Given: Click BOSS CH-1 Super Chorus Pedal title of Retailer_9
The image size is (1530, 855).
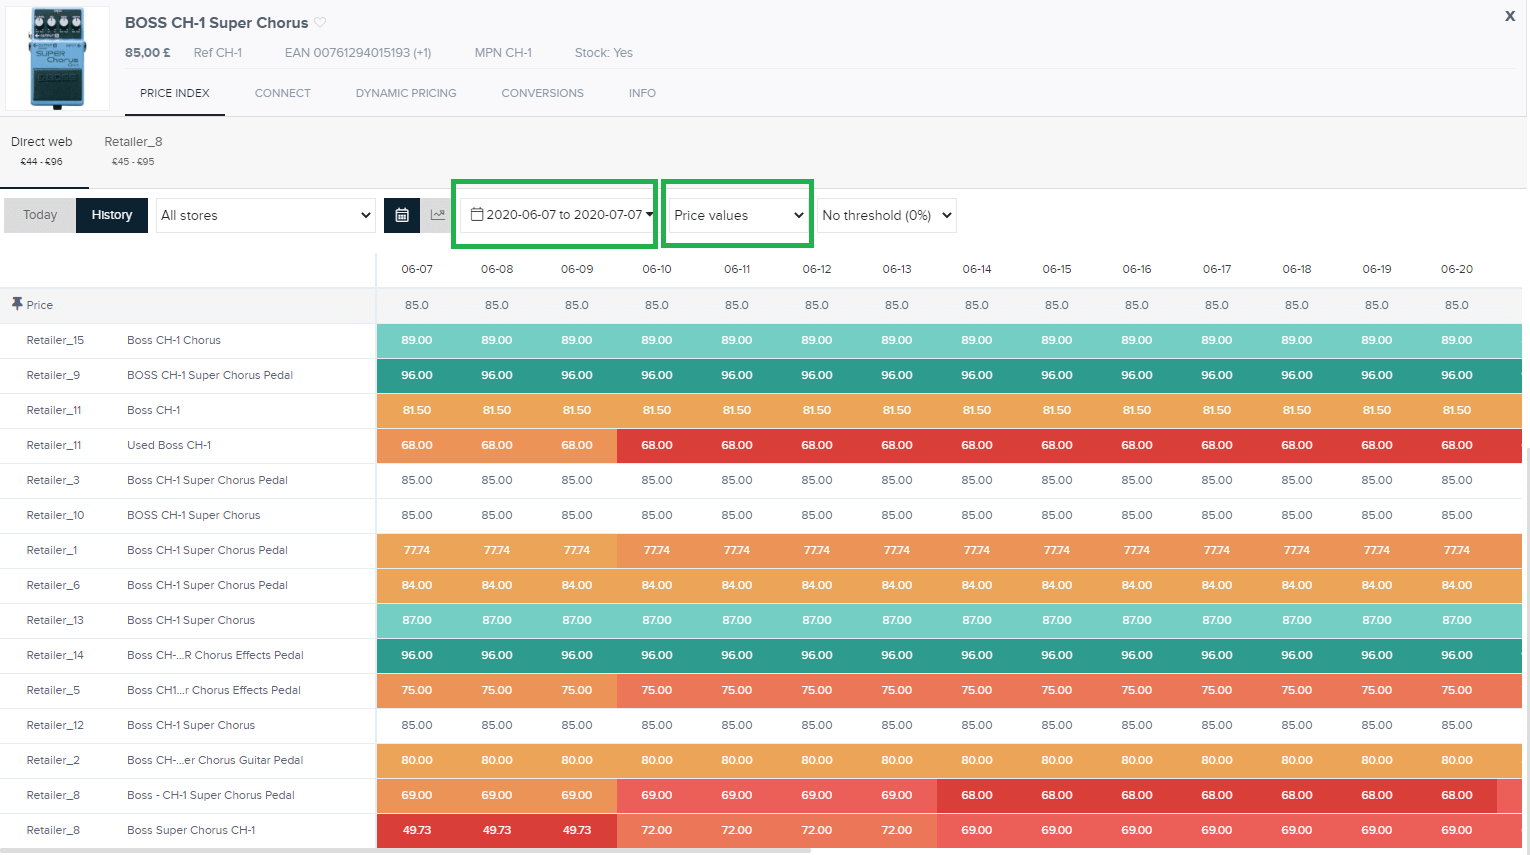Looking at the screenshot, I should 210,375.
